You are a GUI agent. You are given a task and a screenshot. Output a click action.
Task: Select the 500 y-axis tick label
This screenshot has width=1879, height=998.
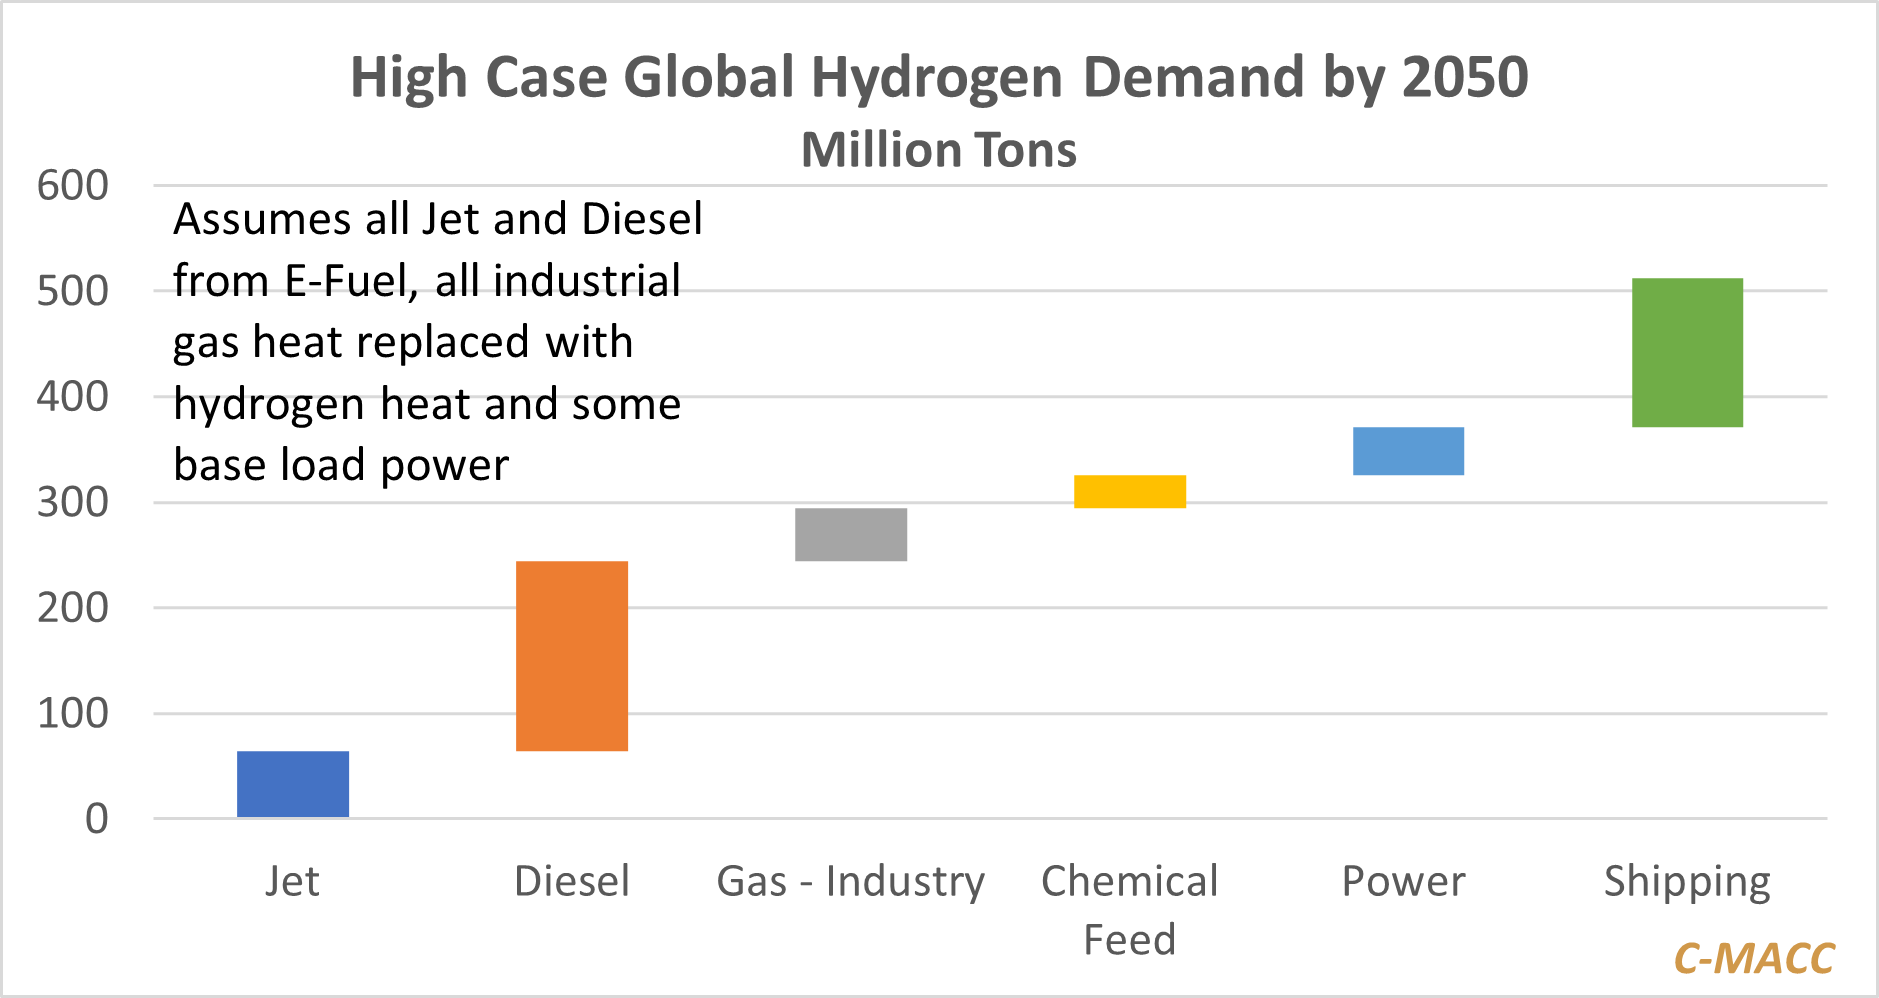click(x=73, y=291)
